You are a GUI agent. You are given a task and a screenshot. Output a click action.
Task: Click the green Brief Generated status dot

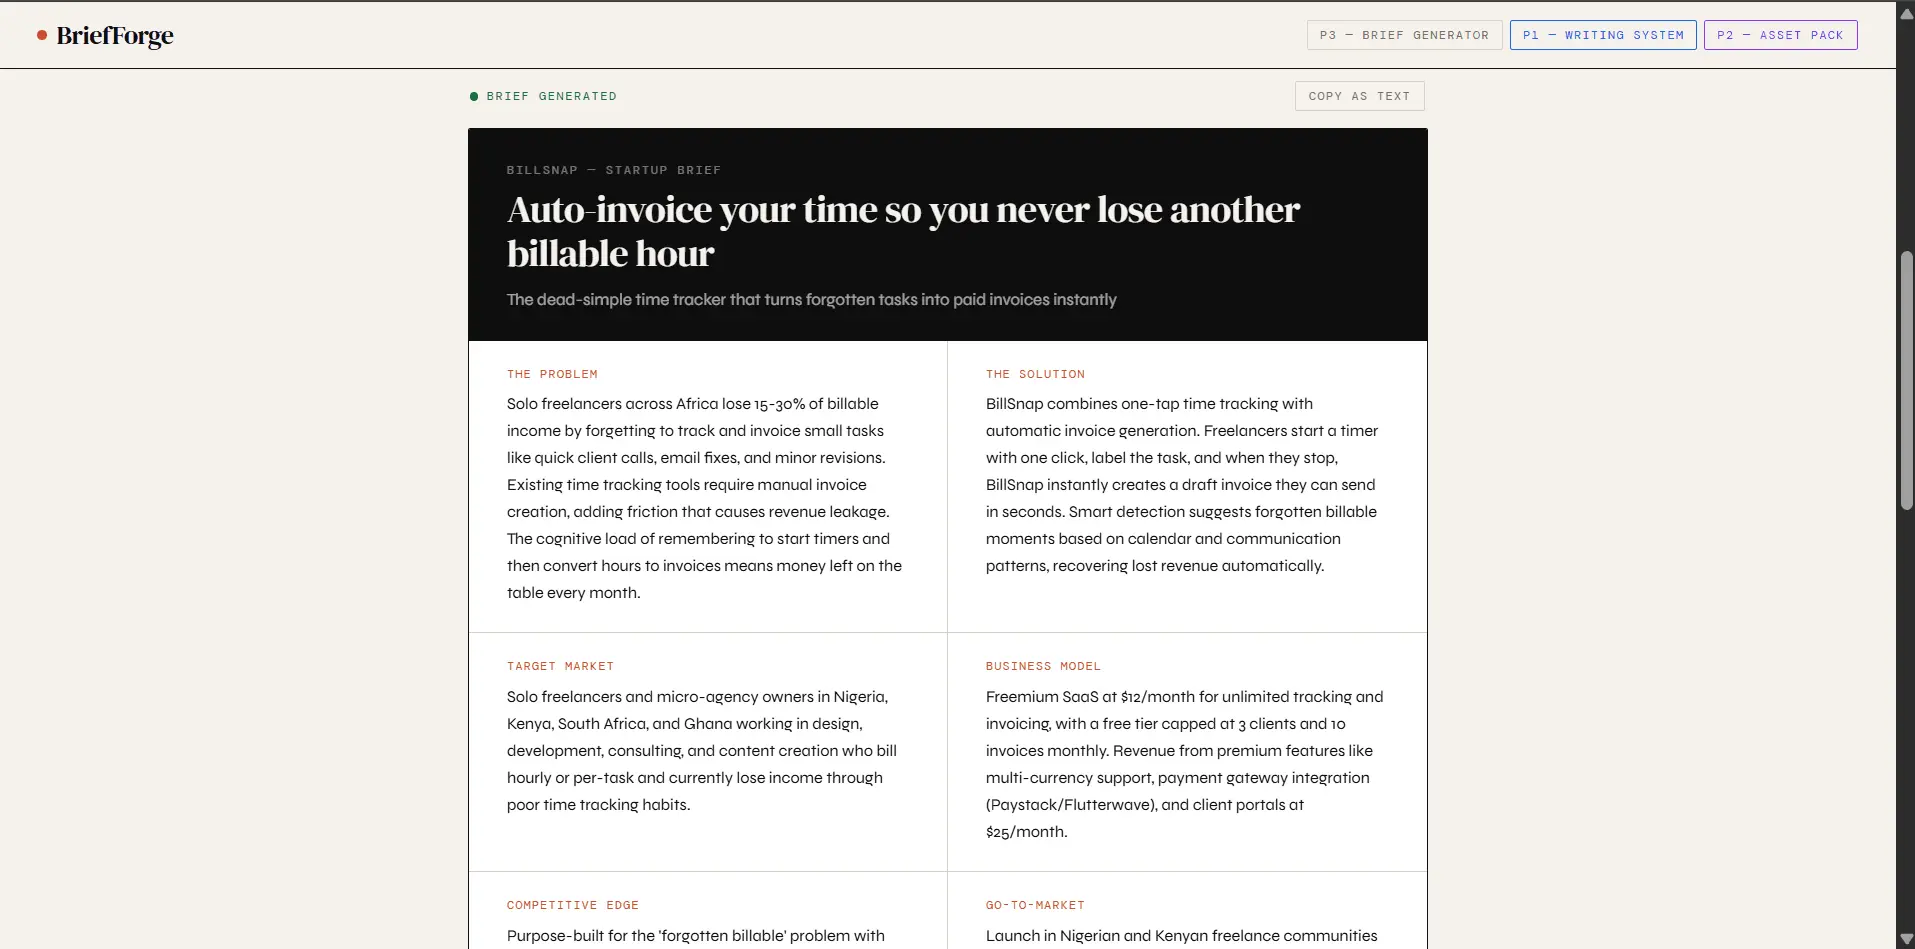(x=474, y=96)
